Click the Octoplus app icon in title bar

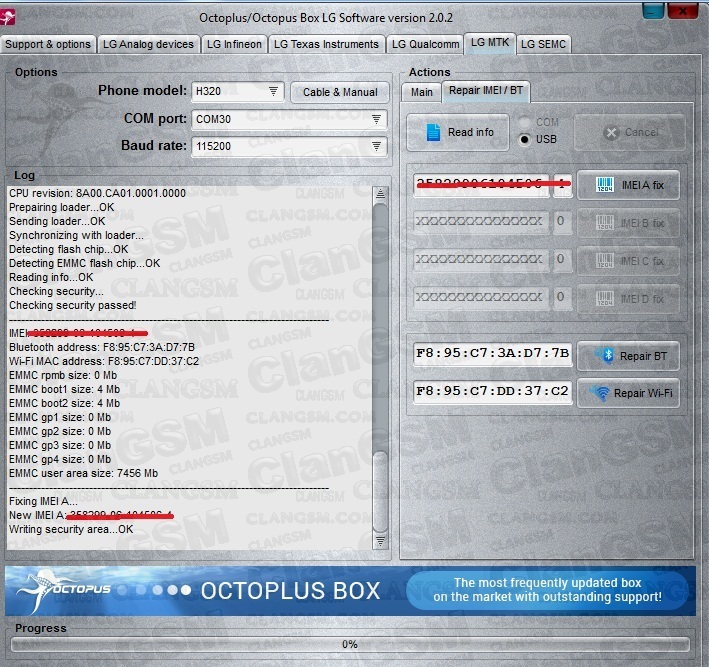tap(7, 17)
